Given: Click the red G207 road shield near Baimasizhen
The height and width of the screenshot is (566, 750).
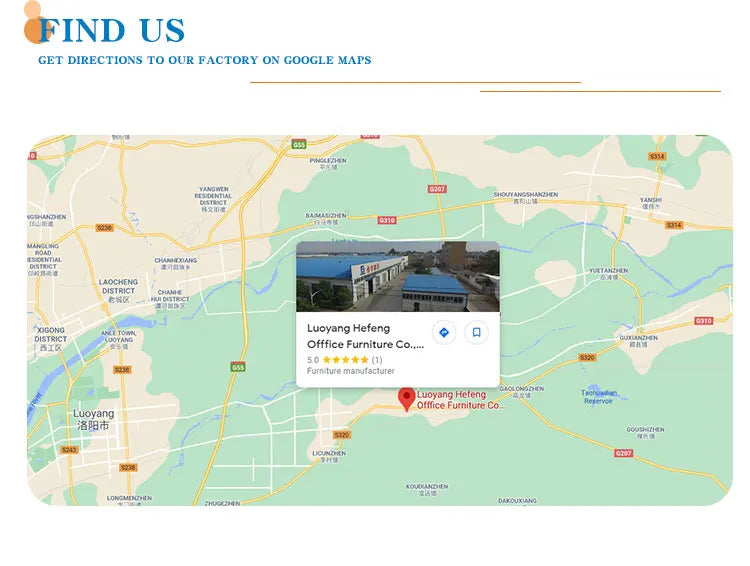Looking at the screenshot, I should pos(437,189).
